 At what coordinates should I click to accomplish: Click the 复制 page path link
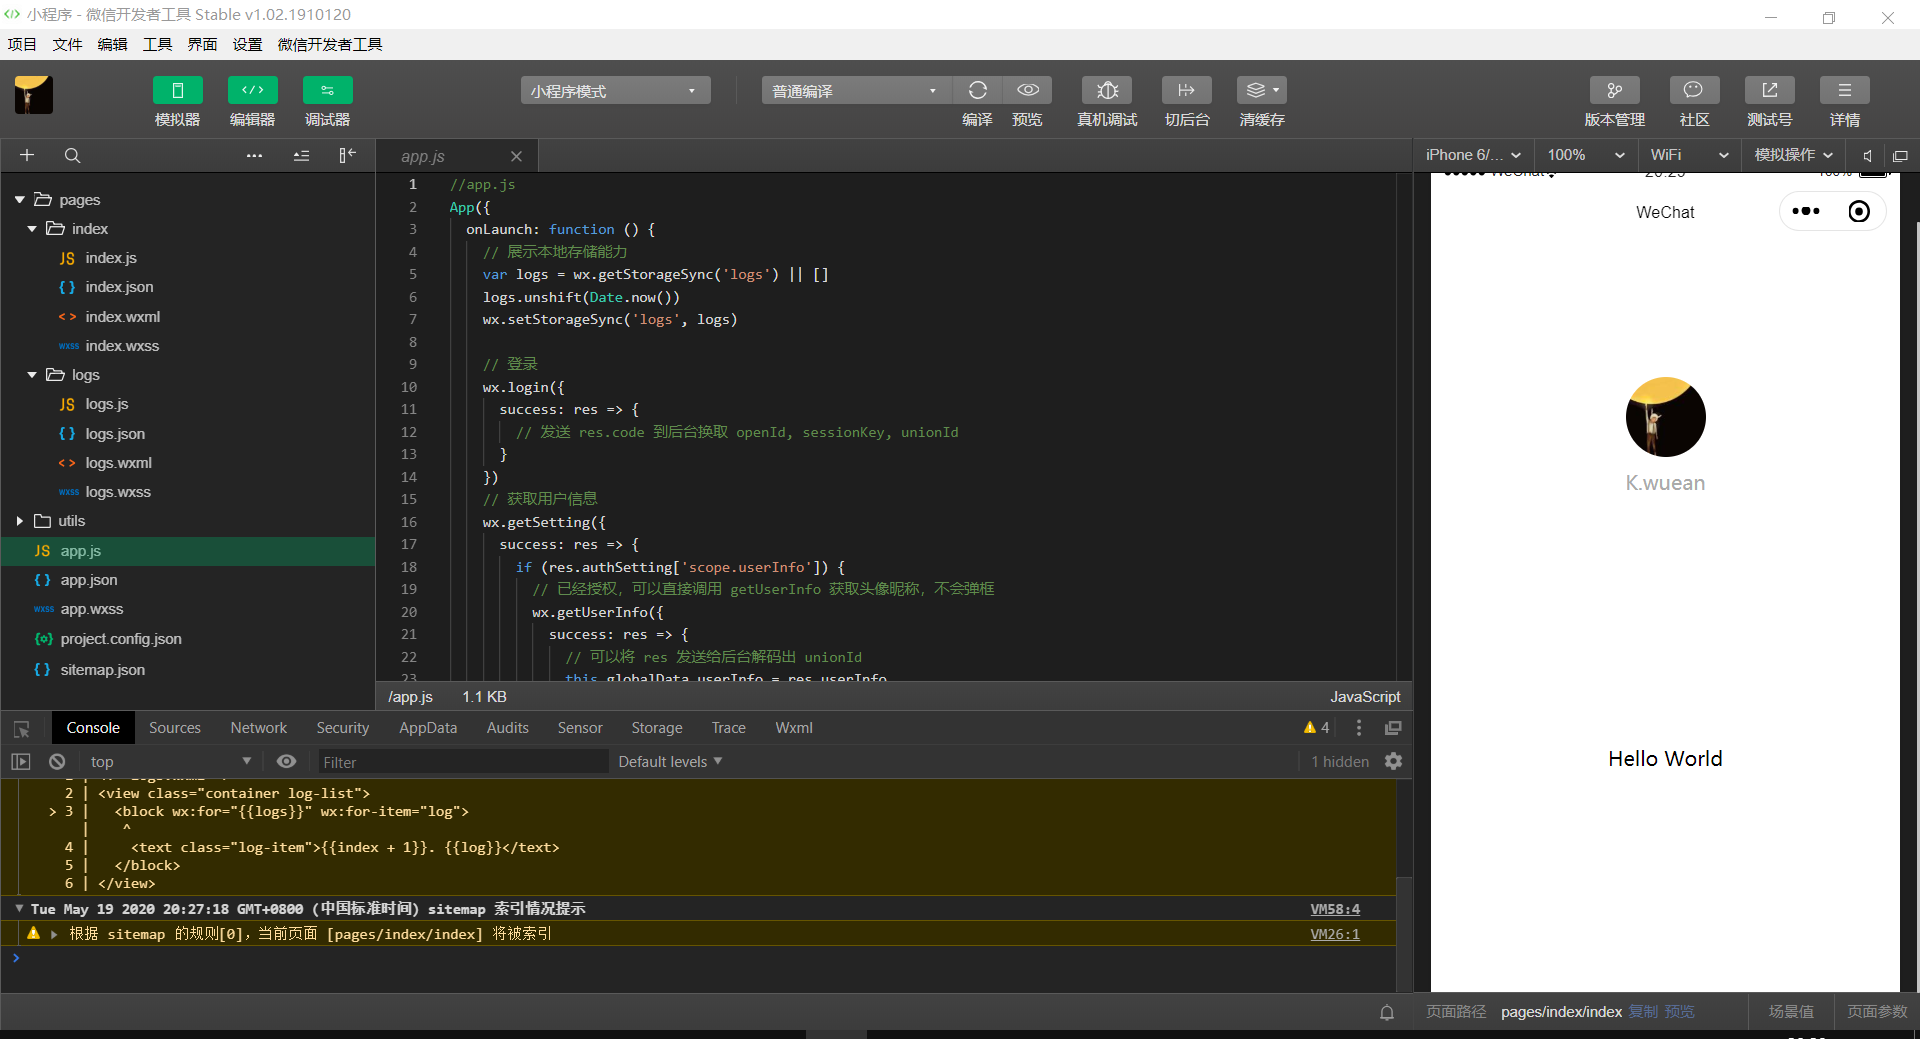[x=1643, y=1012]
